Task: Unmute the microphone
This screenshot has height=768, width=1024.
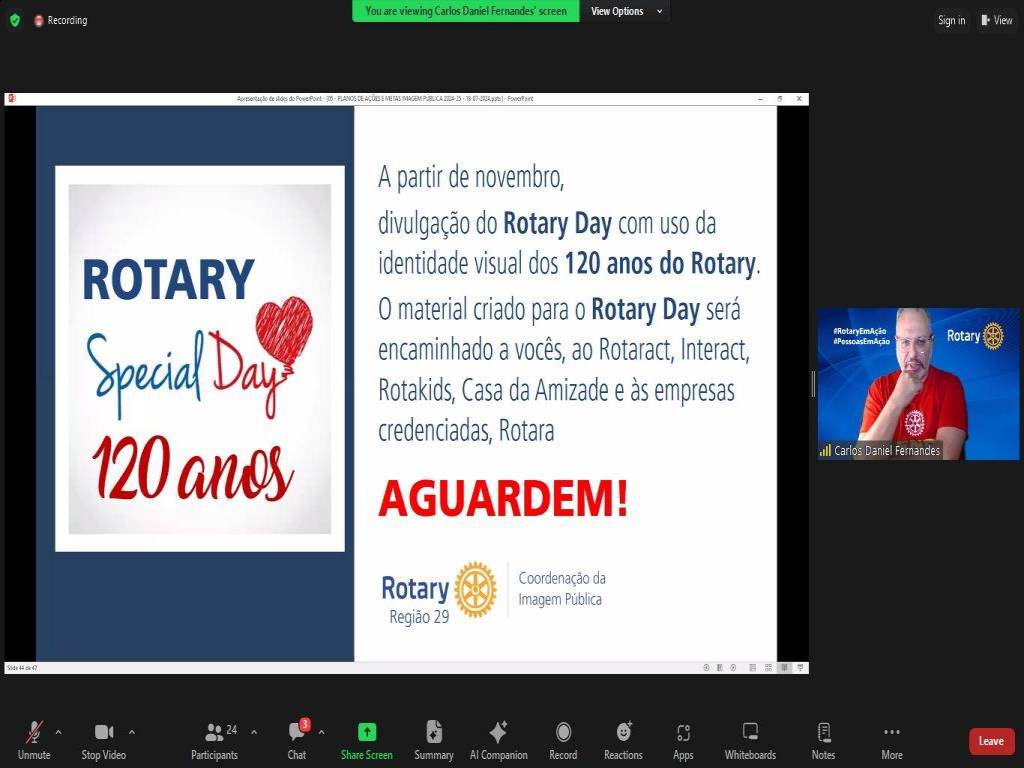Action: click(34, 740)
